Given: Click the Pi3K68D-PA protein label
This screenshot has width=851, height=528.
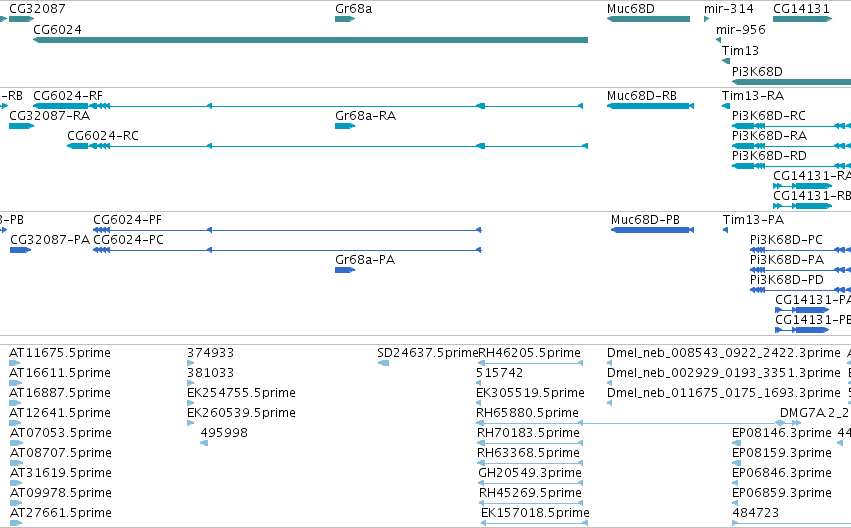Looking at the screenshot, I should pos(787,260).
